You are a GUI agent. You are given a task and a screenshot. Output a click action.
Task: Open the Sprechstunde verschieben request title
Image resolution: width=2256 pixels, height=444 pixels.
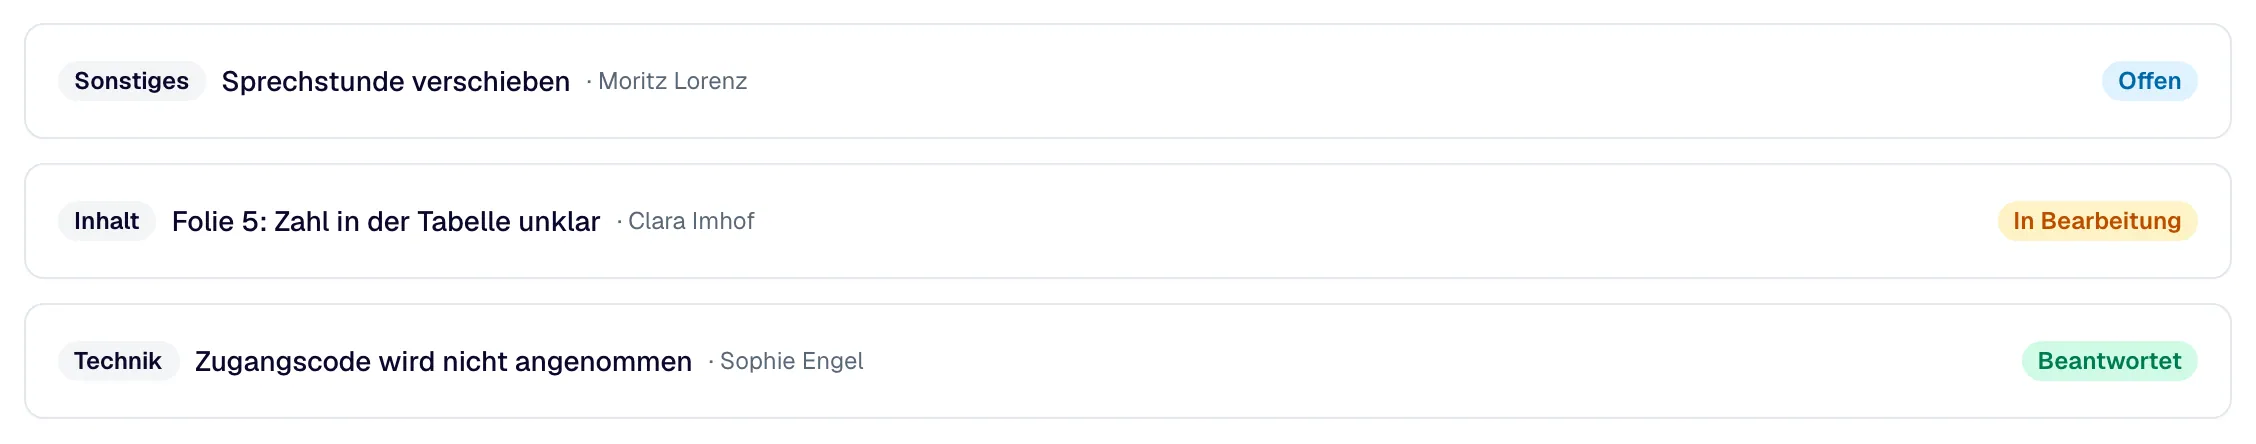click(396, 81)
